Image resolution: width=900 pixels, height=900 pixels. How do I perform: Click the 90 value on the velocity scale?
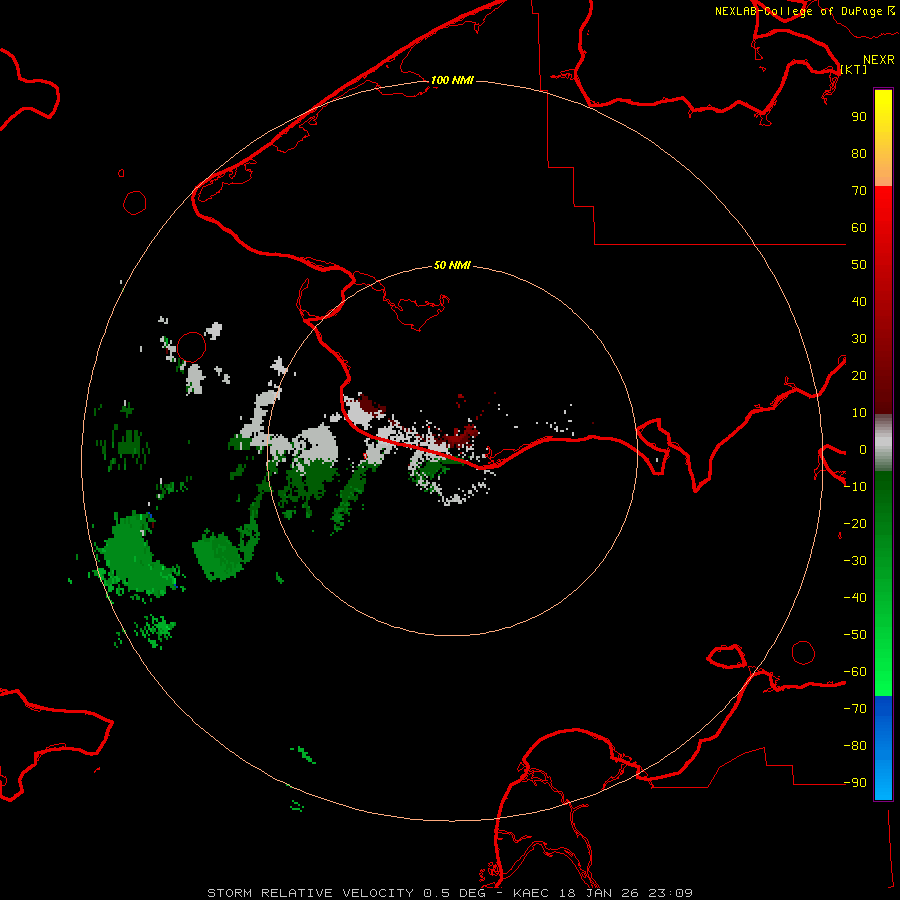(x=859, y=117)
